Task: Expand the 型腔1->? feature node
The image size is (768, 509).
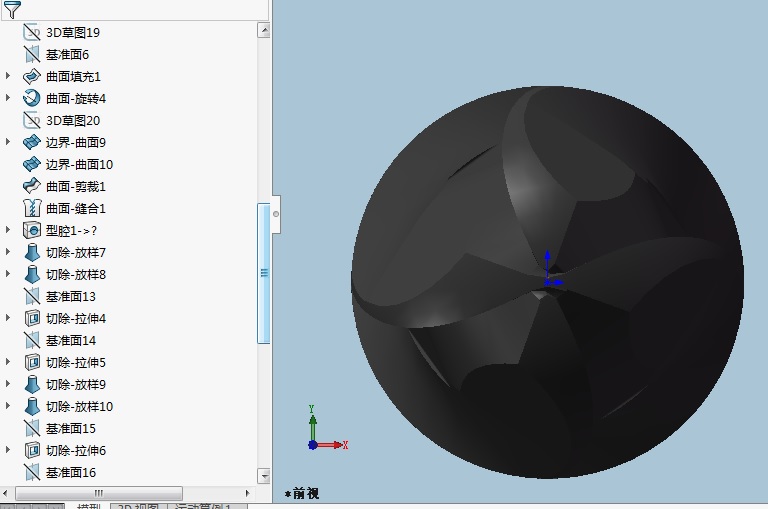Action: (8, 230)
